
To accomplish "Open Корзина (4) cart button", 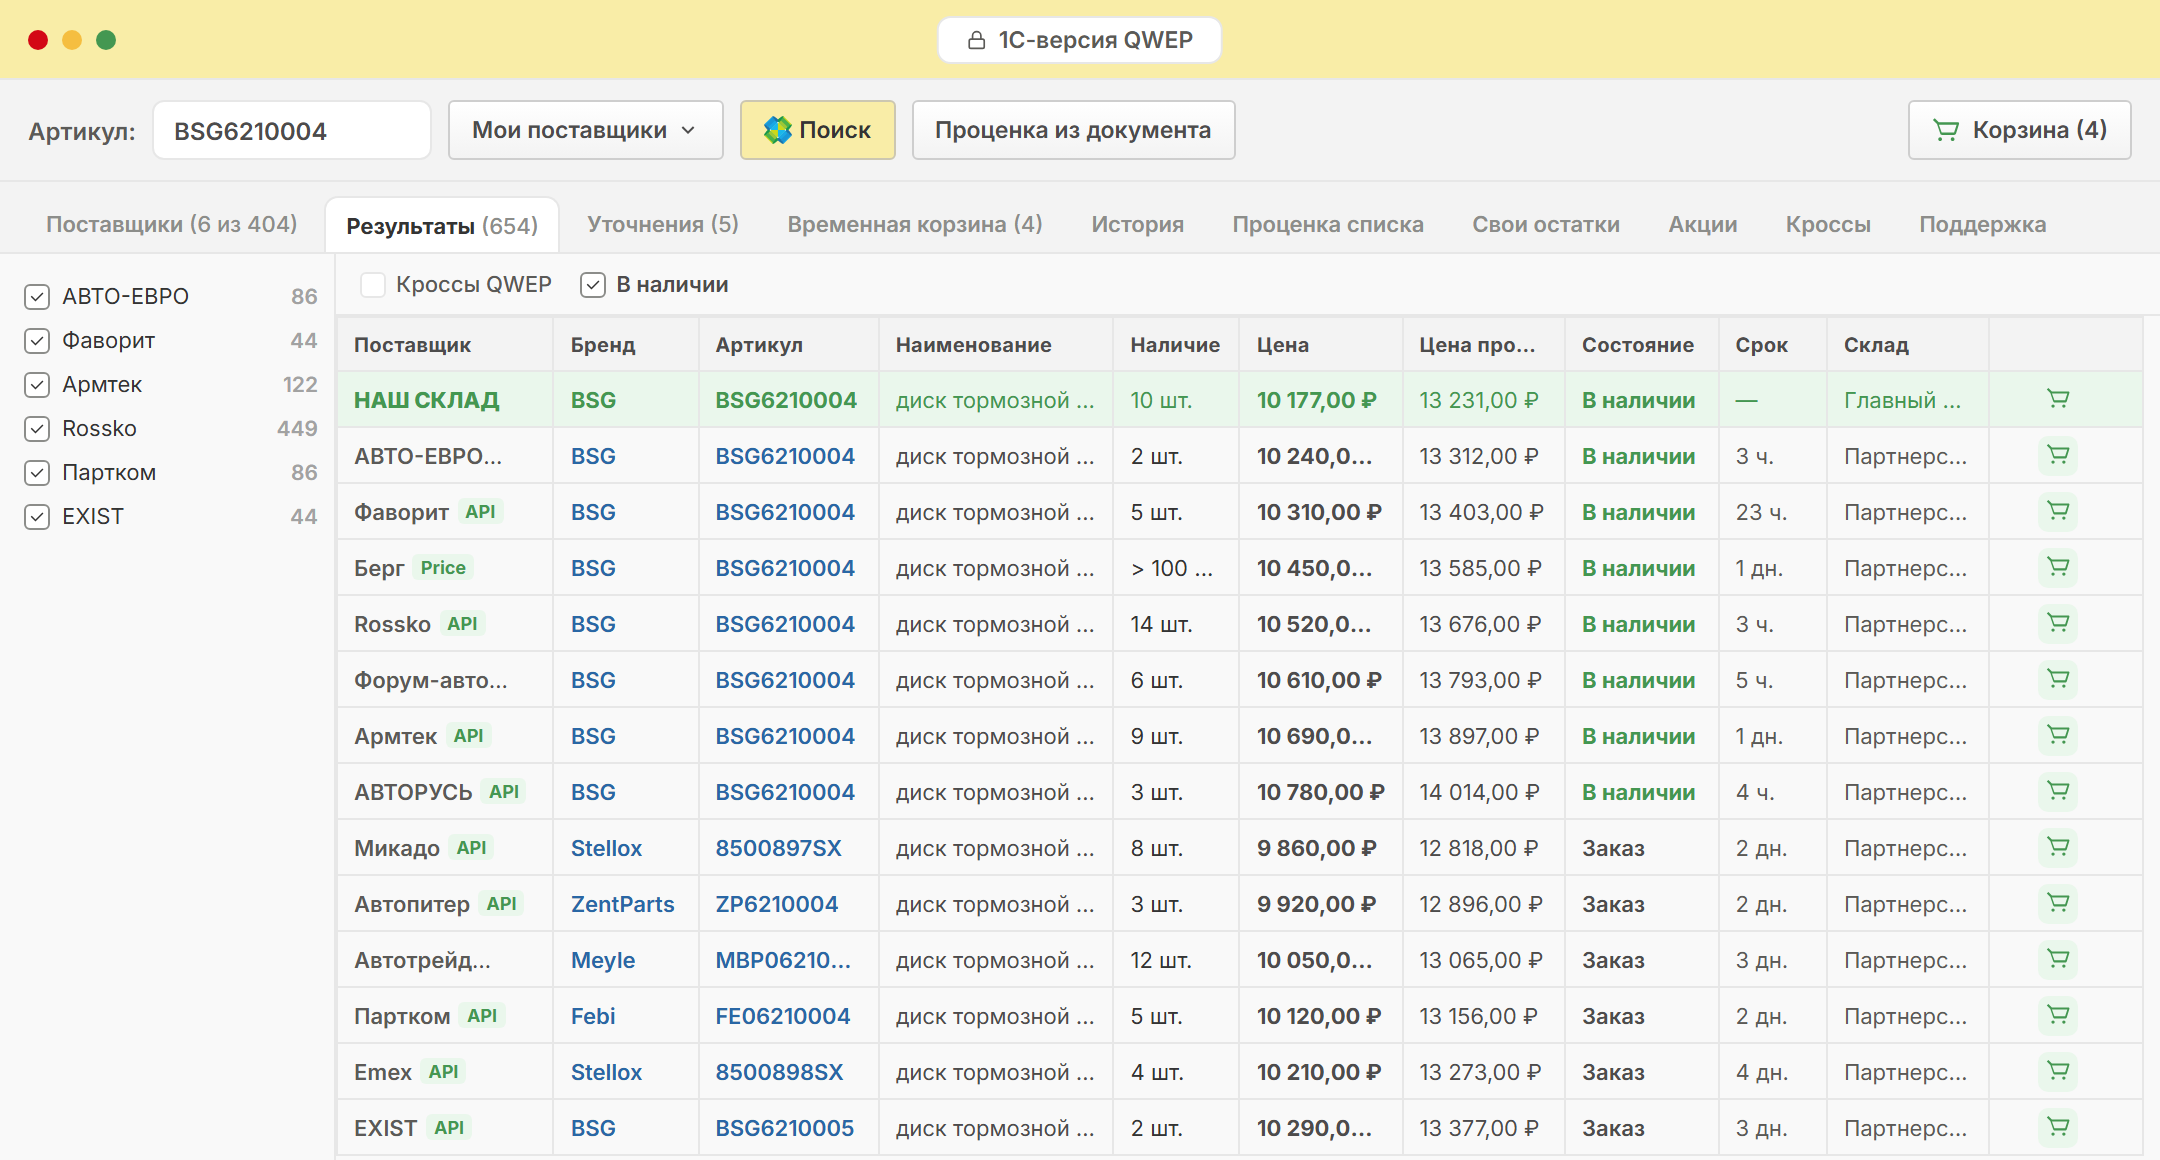I will [x=2019, y=130].
